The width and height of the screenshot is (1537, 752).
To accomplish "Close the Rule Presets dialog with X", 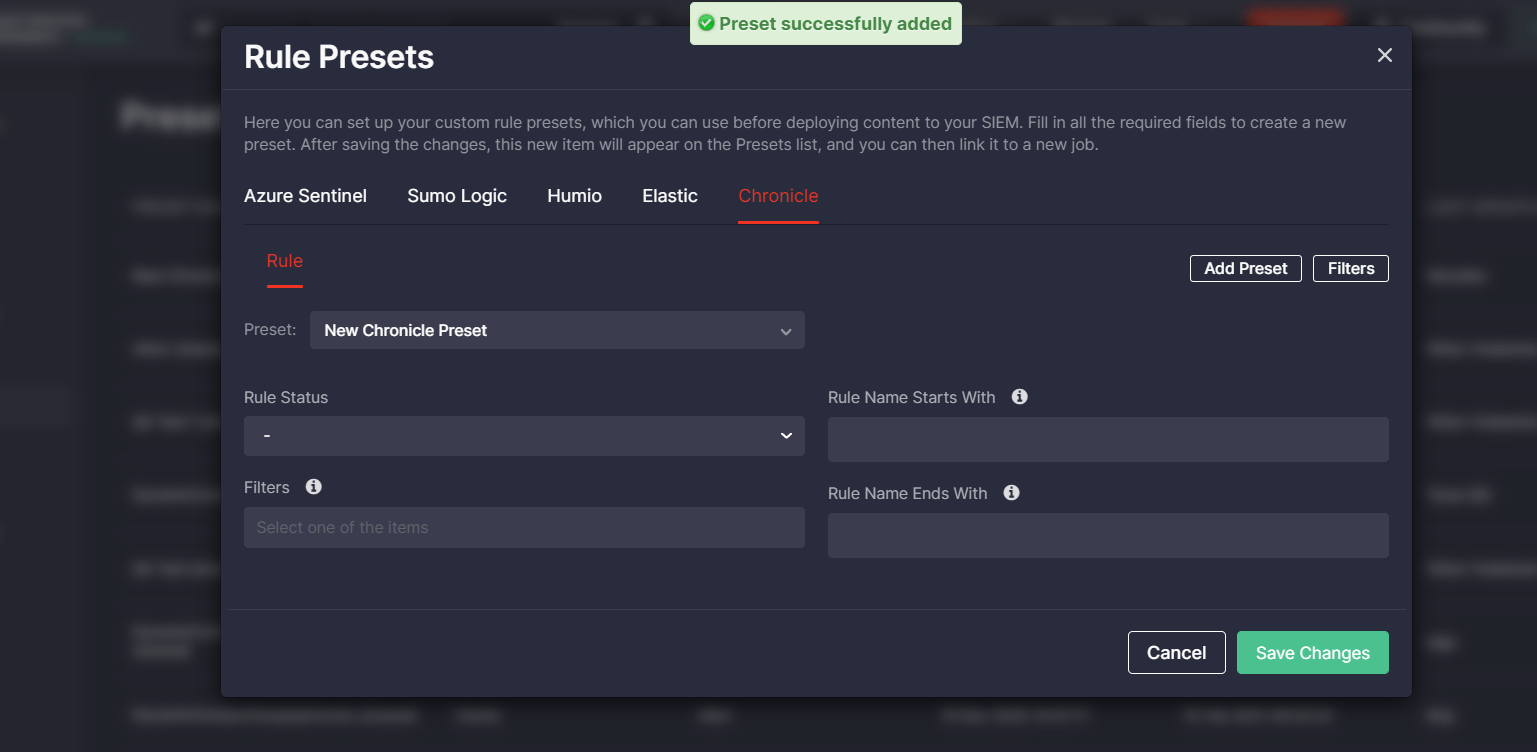I will tap(1385, 56).
